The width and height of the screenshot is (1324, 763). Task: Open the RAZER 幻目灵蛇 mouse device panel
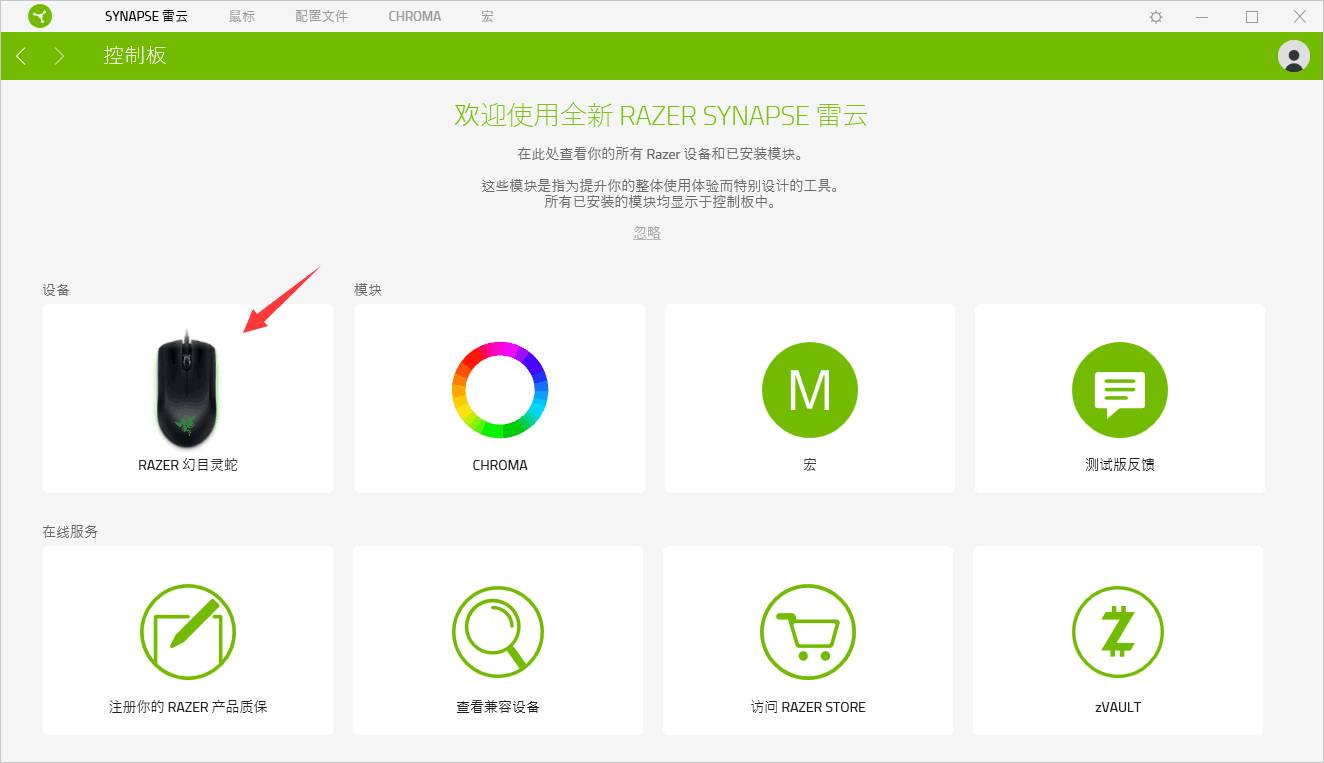click(x=187, y=398)
